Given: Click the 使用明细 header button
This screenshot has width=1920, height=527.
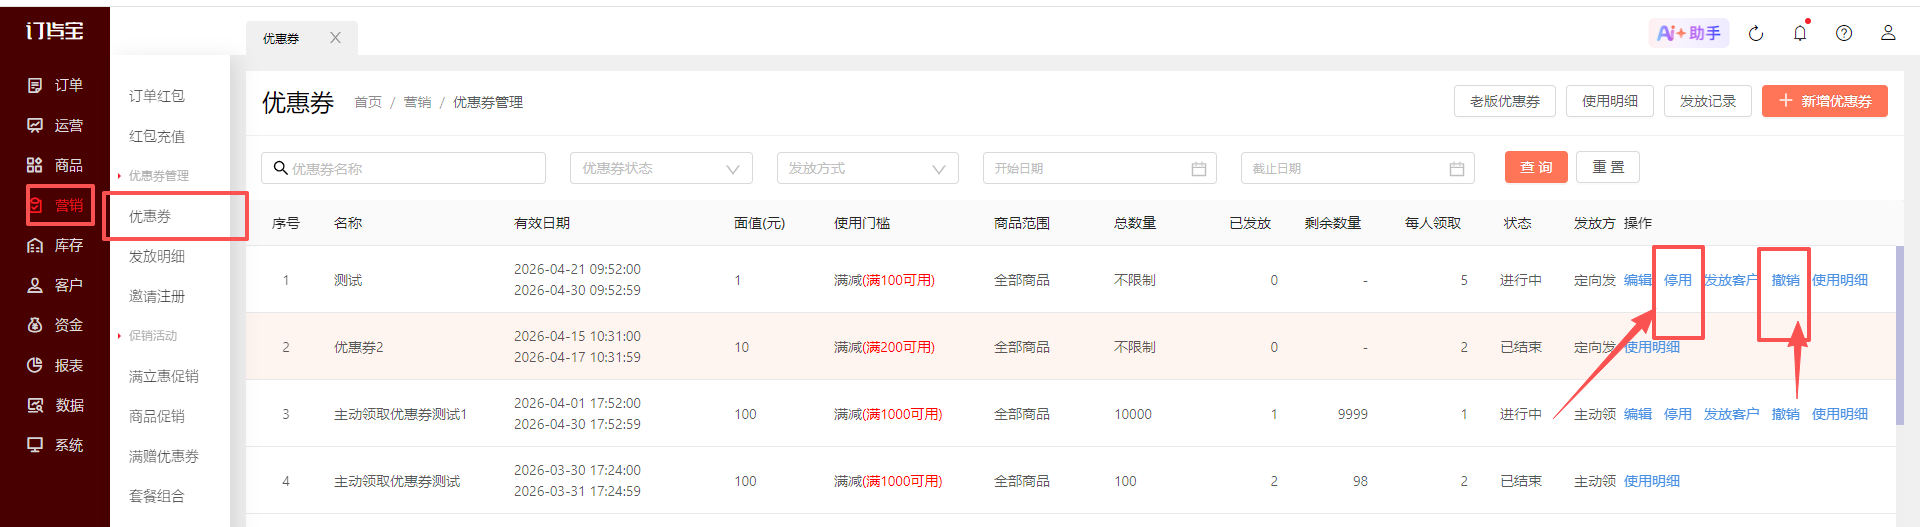Looking at the screenshot, I should (1610, 101).
